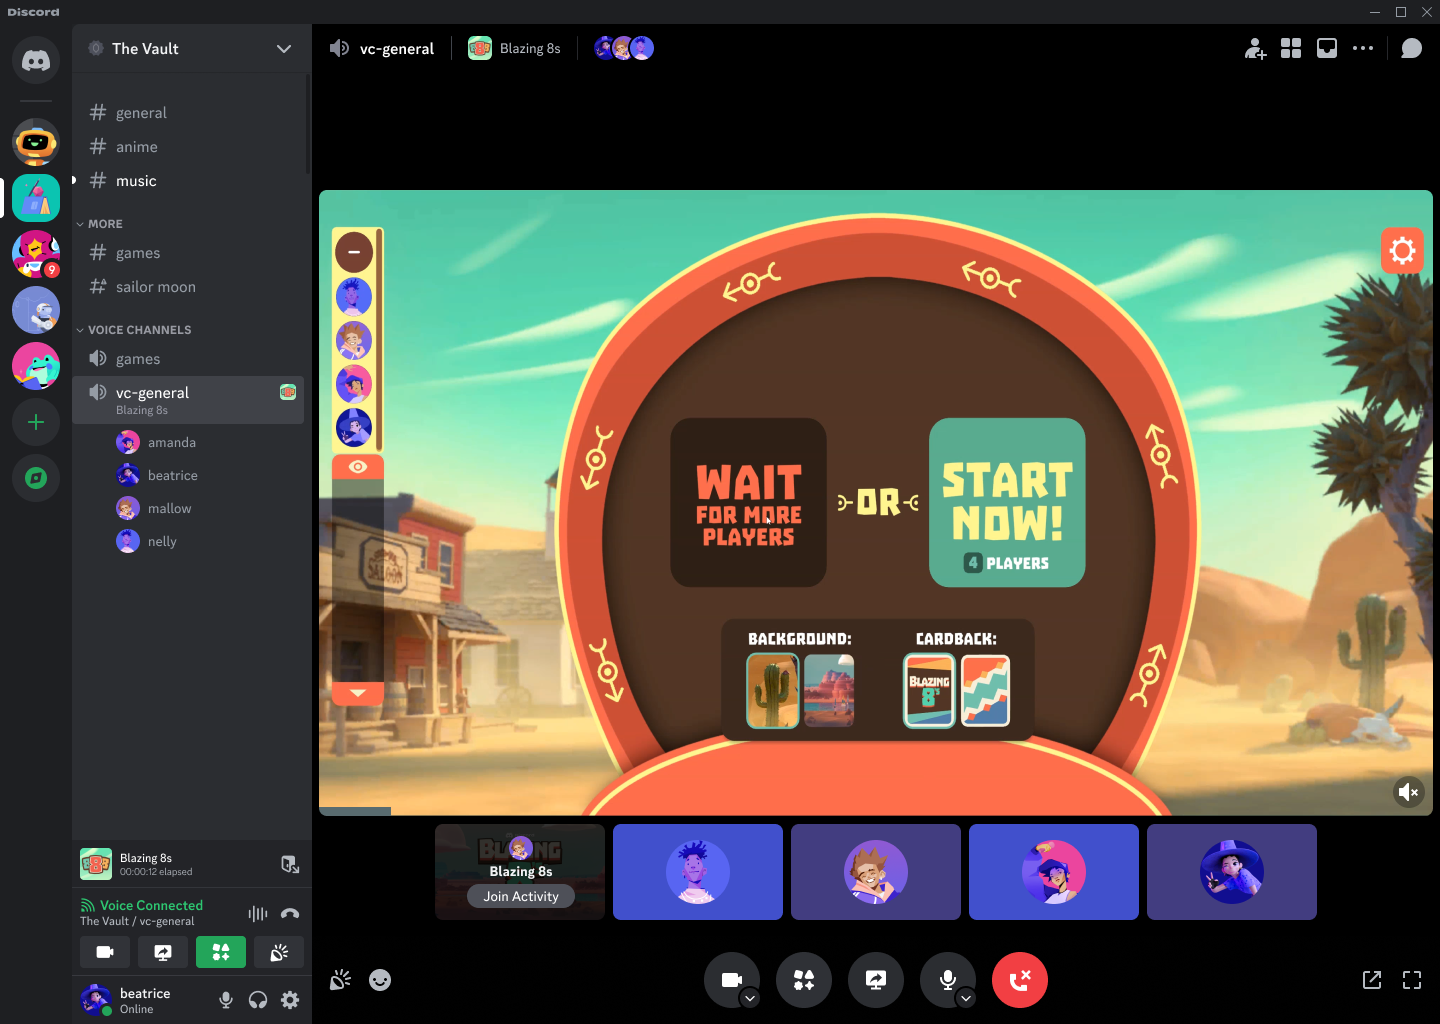
Task: Open the emoji picker in the voice bar
Action: click(x=380, y=980)
